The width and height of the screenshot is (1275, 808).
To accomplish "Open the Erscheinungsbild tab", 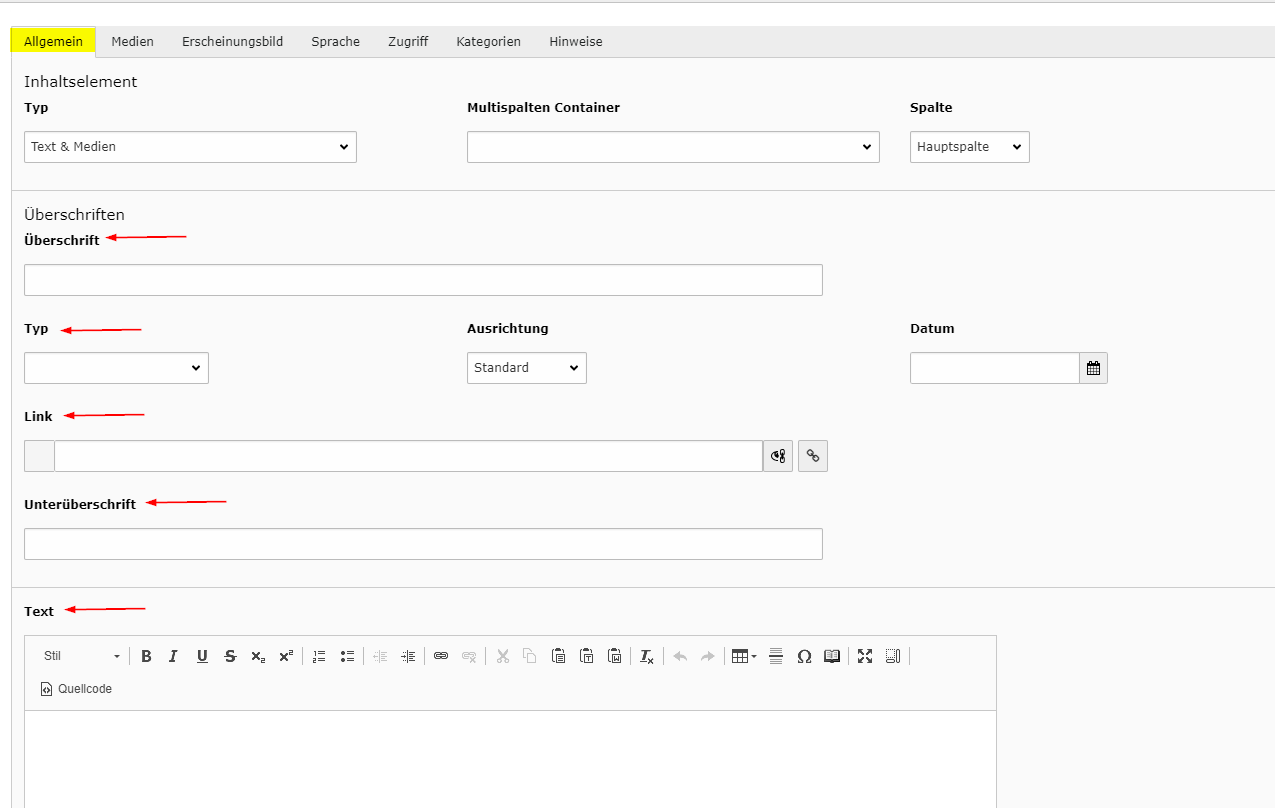I will 232,42.
